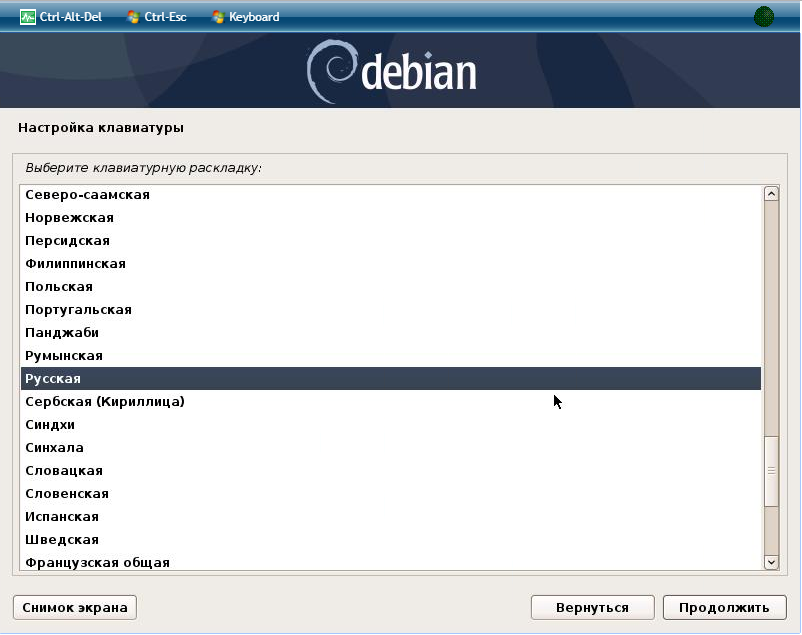Select the Синхала layout

(x=391, y=448)
